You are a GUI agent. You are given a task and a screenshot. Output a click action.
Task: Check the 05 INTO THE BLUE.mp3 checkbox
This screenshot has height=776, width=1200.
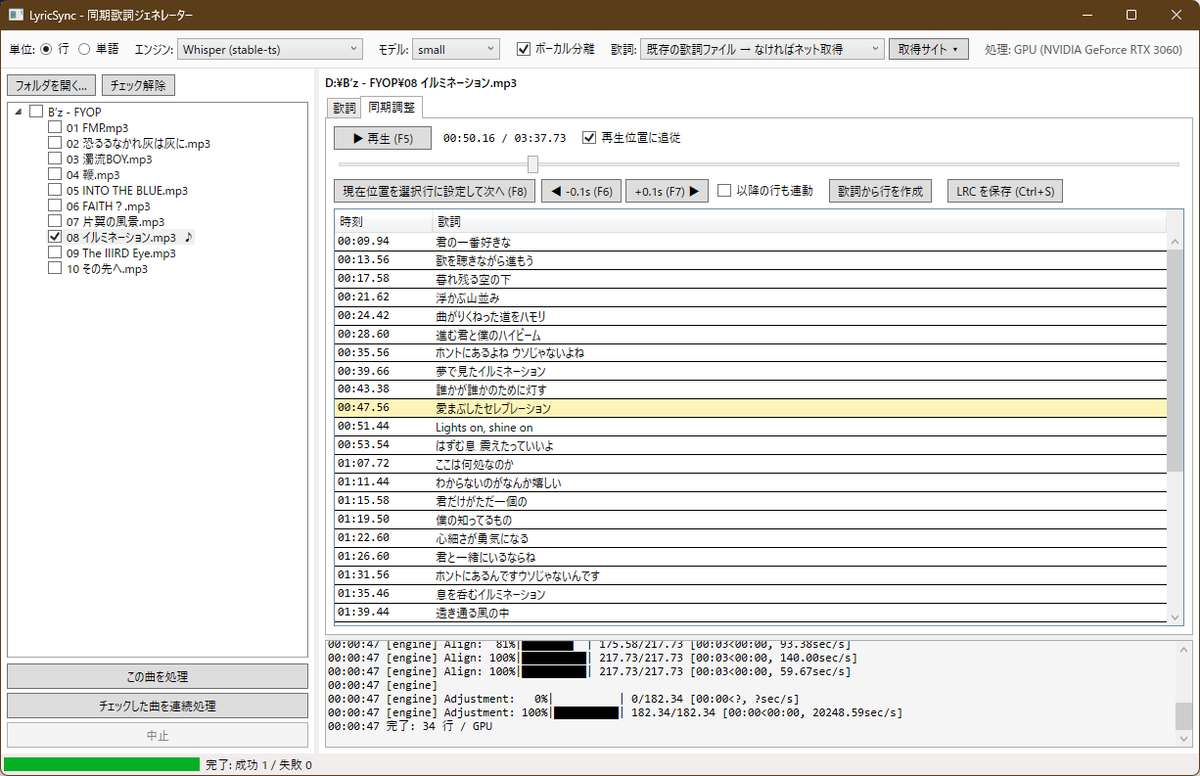(56, 190)
